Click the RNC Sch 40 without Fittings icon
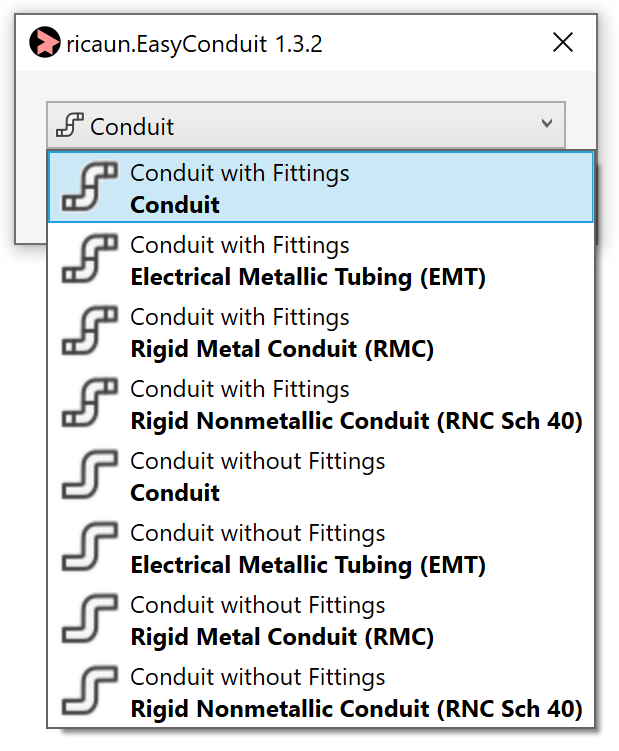 89,692
